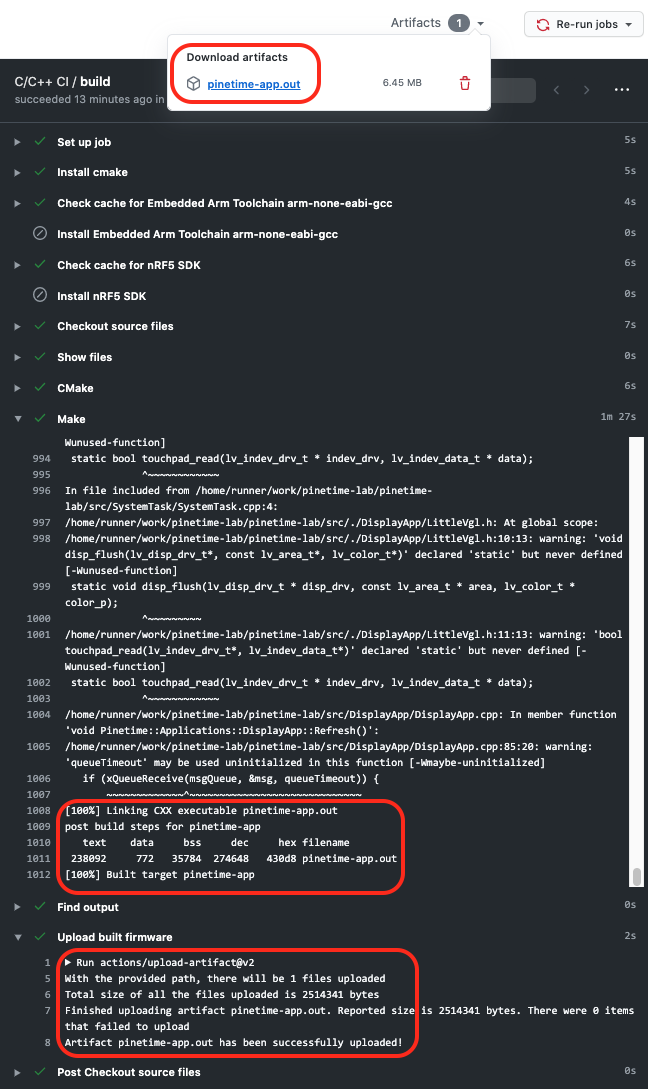Viewport: 648px width, 1089px height.
Task: Click the success checkmark next to CMake
Action: pyautogui.click(x=40, y=388)
